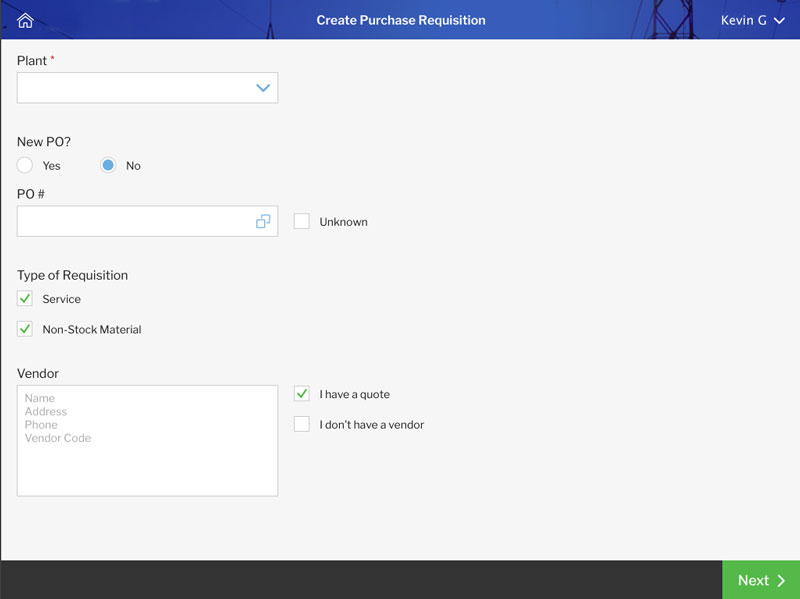This screenshot has height=599, width=800.
Task: Select Yes for New PO
Action: (24, 165)
